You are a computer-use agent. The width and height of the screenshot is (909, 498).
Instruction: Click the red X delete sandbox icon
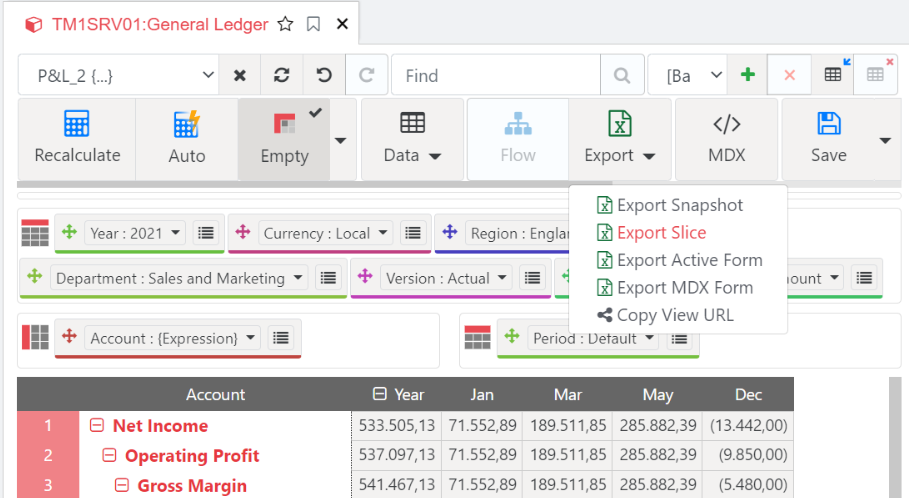[790, 75]
